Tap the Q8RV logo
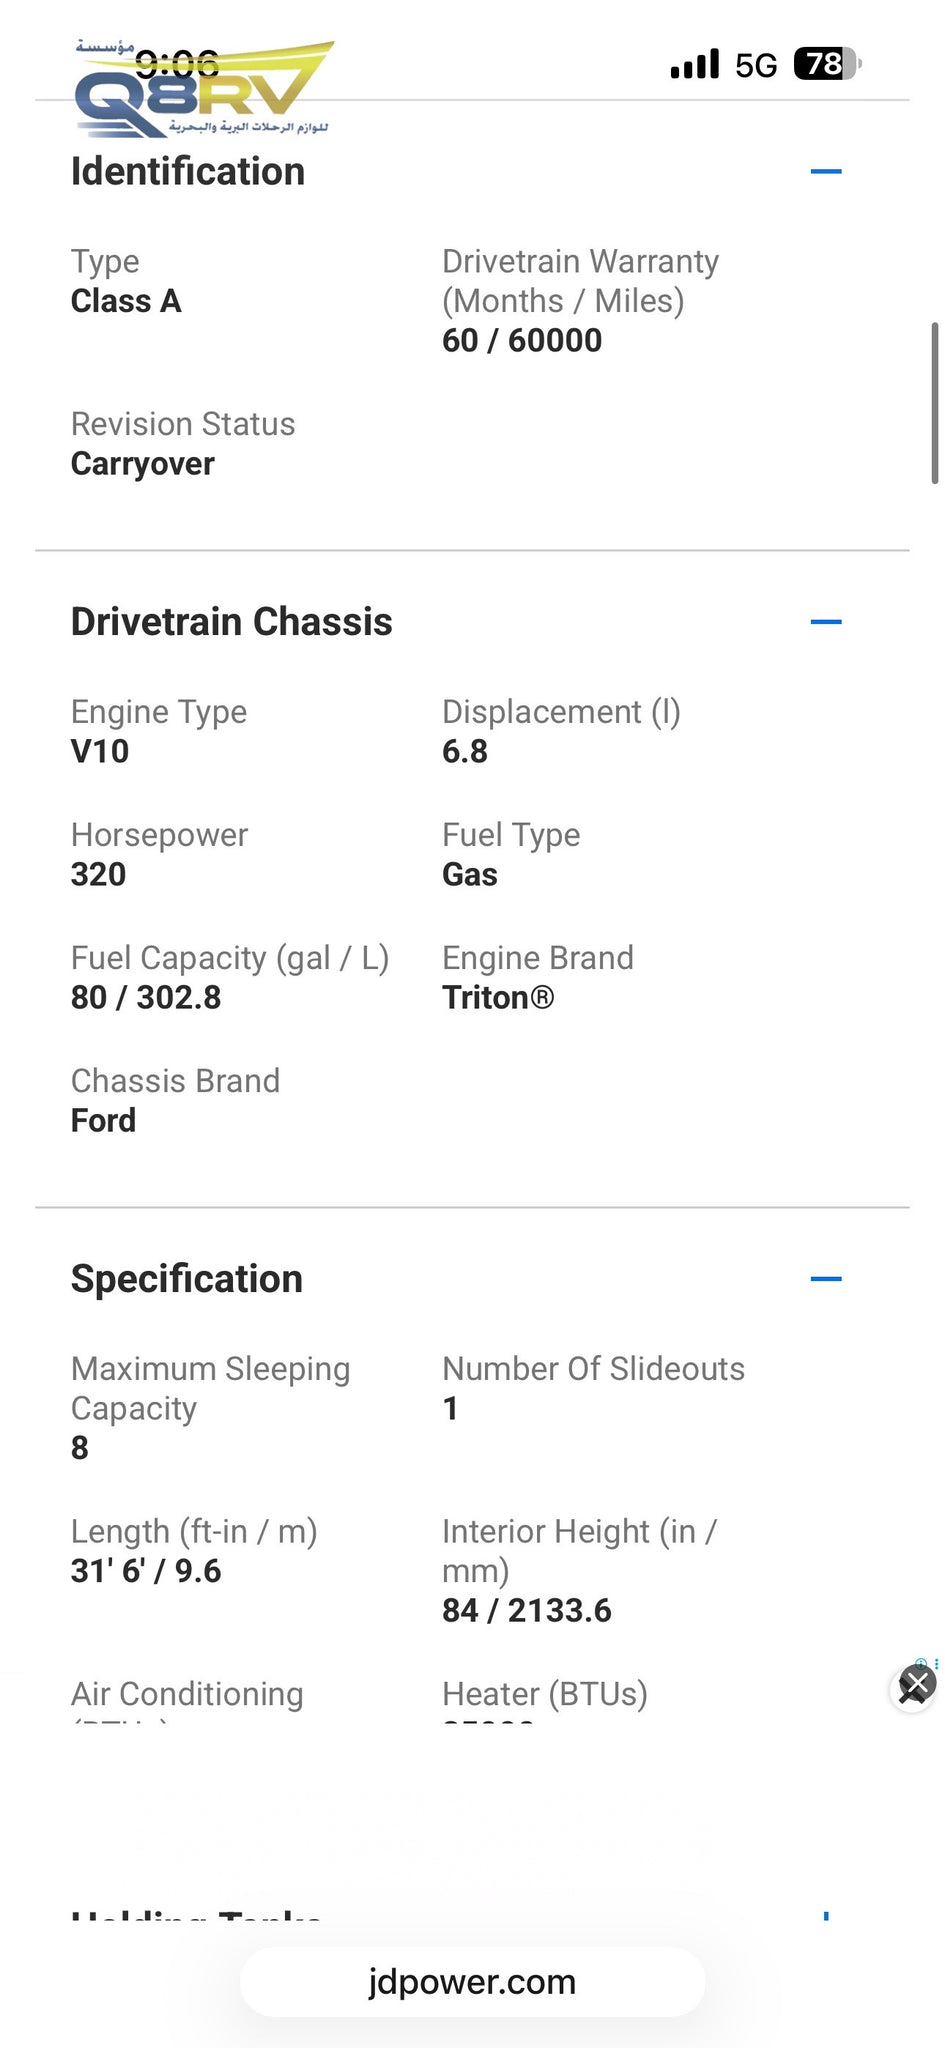This screenshot has width=945, height=2048. pos(204,90)
